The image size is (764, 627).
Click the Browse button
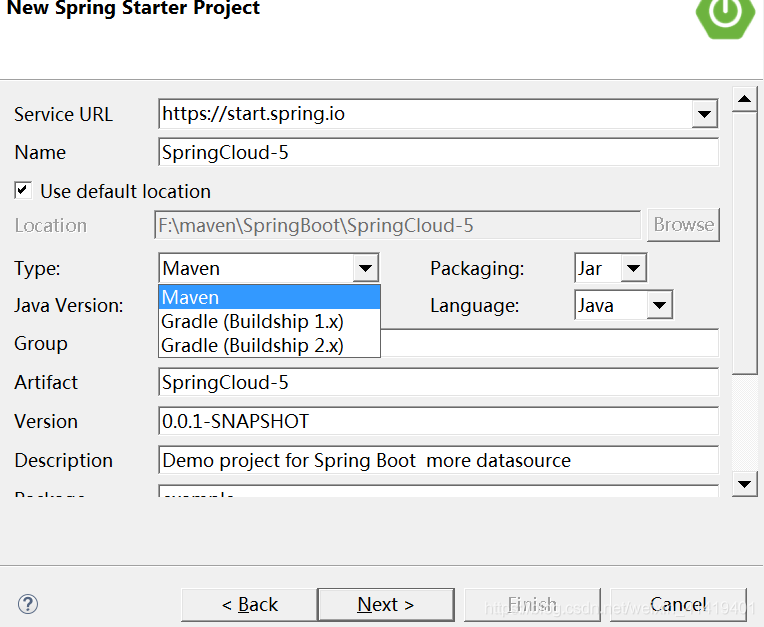(x=684, y=225)
